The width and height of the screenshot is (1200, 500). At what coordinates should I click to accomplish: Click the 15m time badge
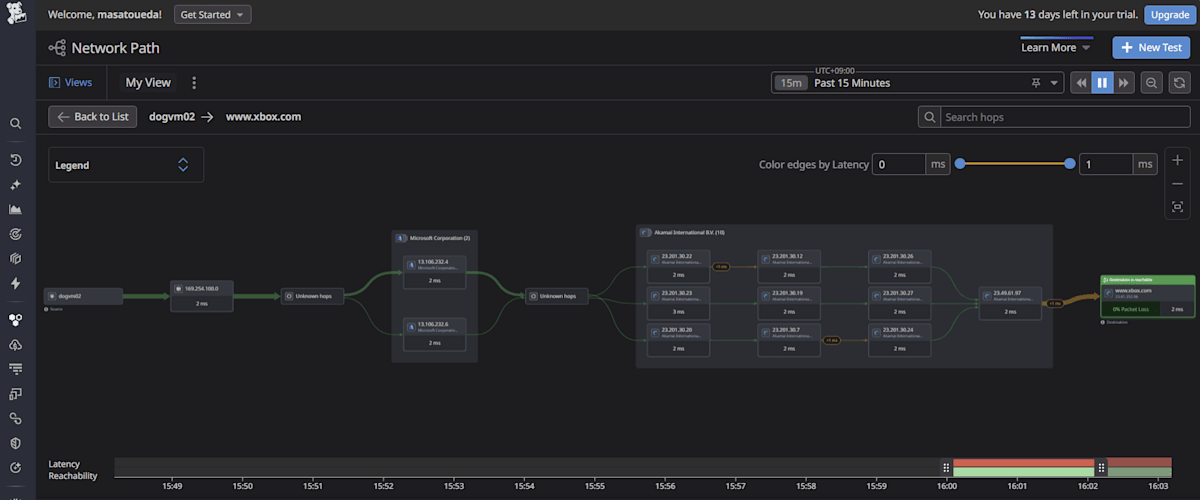coord(791,83)
